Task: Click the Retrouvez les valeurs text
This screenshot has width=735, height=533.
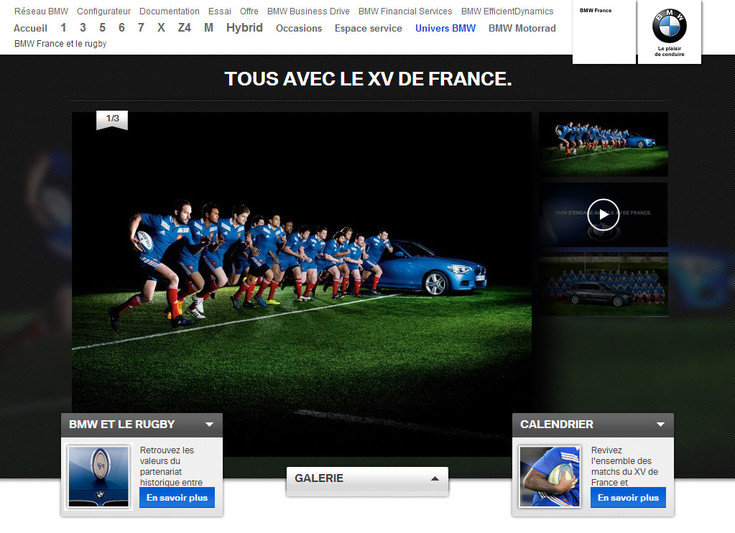Action: coord(171,466)
